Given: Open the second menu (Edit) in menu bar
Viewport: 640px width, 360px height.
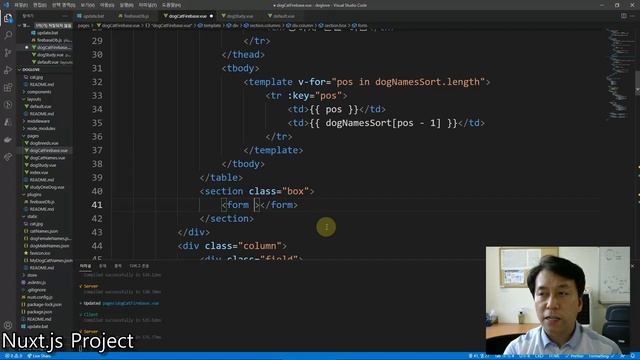Looking at the screenshot, I should pyautogui.click(x=40, y=5).
